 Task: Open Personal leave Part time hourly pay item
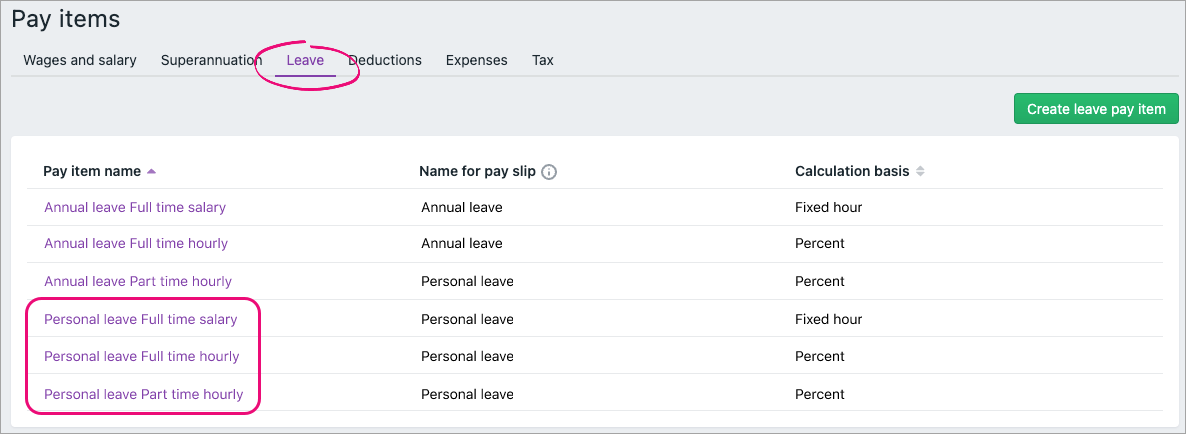[144, 394]
